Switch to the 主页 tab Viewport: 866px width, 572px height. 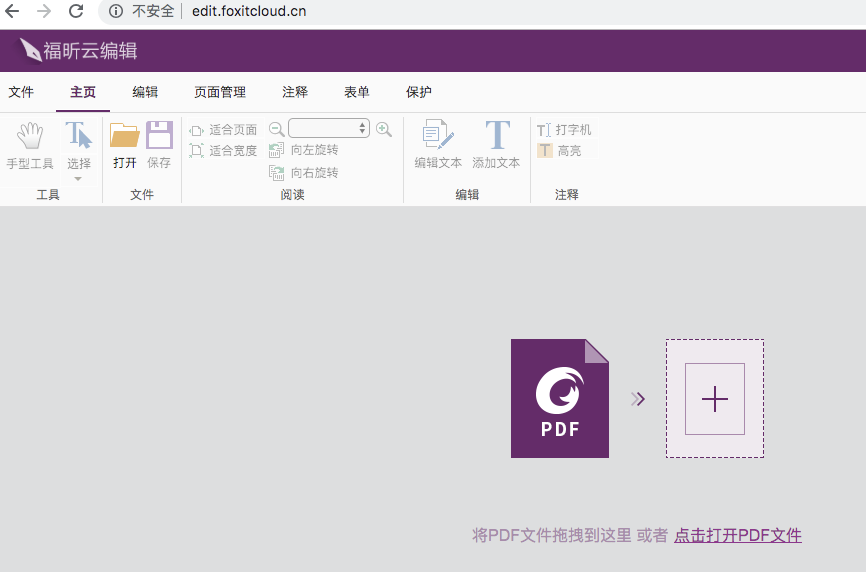pos(83,92)
